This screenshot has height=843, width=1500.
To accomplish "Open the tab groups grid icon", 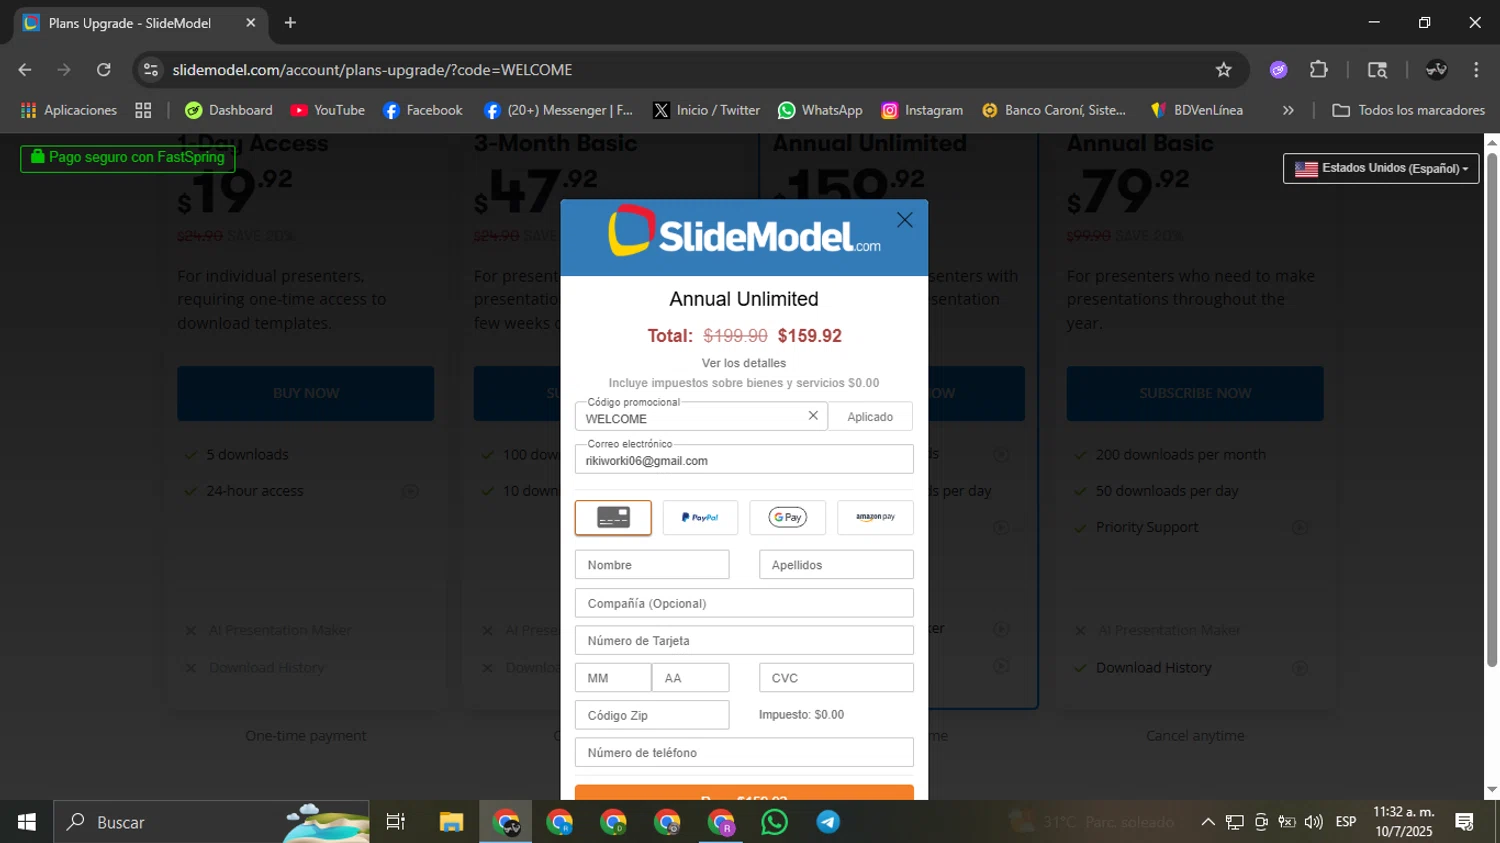I will [143, 110].
